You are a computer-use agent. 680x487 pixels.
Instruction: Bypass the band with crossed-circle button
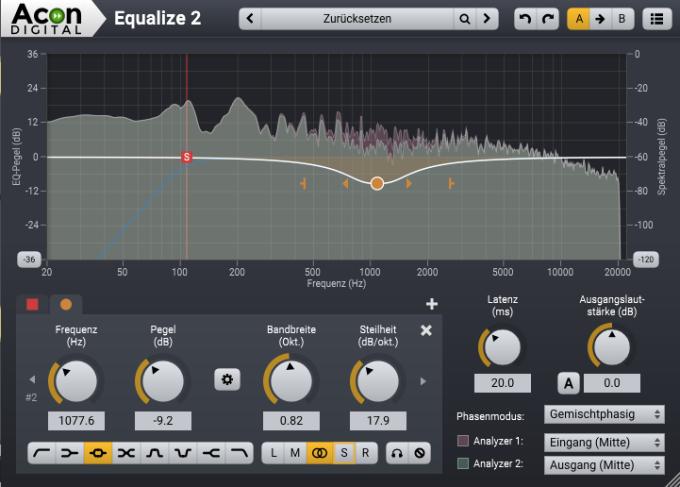(x=419, y=453)
